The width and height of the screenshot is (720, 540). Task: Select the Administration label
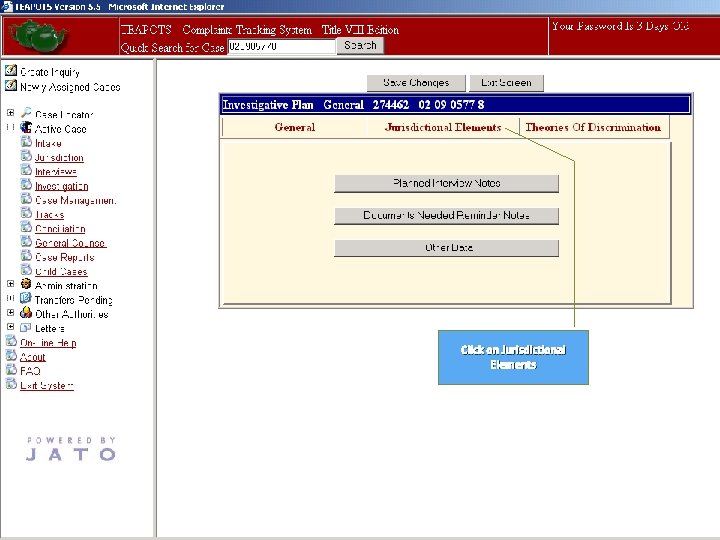pos(66,286)
